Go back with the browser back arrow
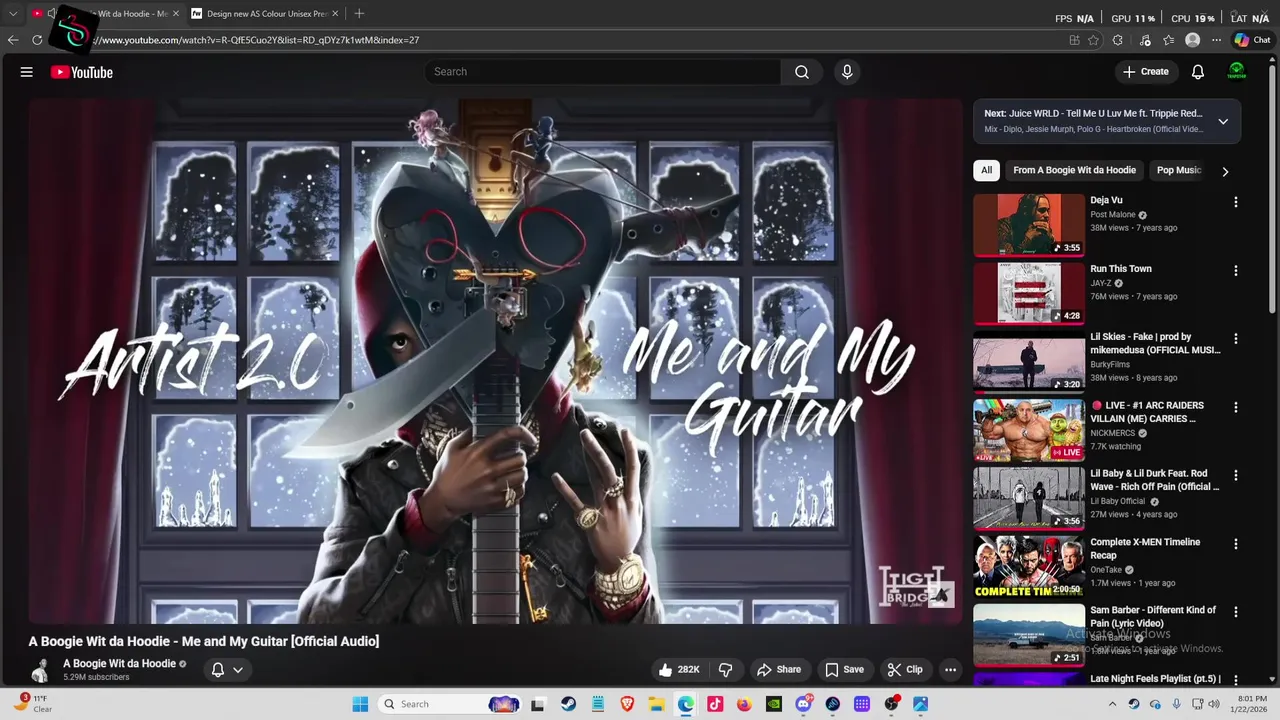Screen dimensions: 1280x720 tap(13, 40)
